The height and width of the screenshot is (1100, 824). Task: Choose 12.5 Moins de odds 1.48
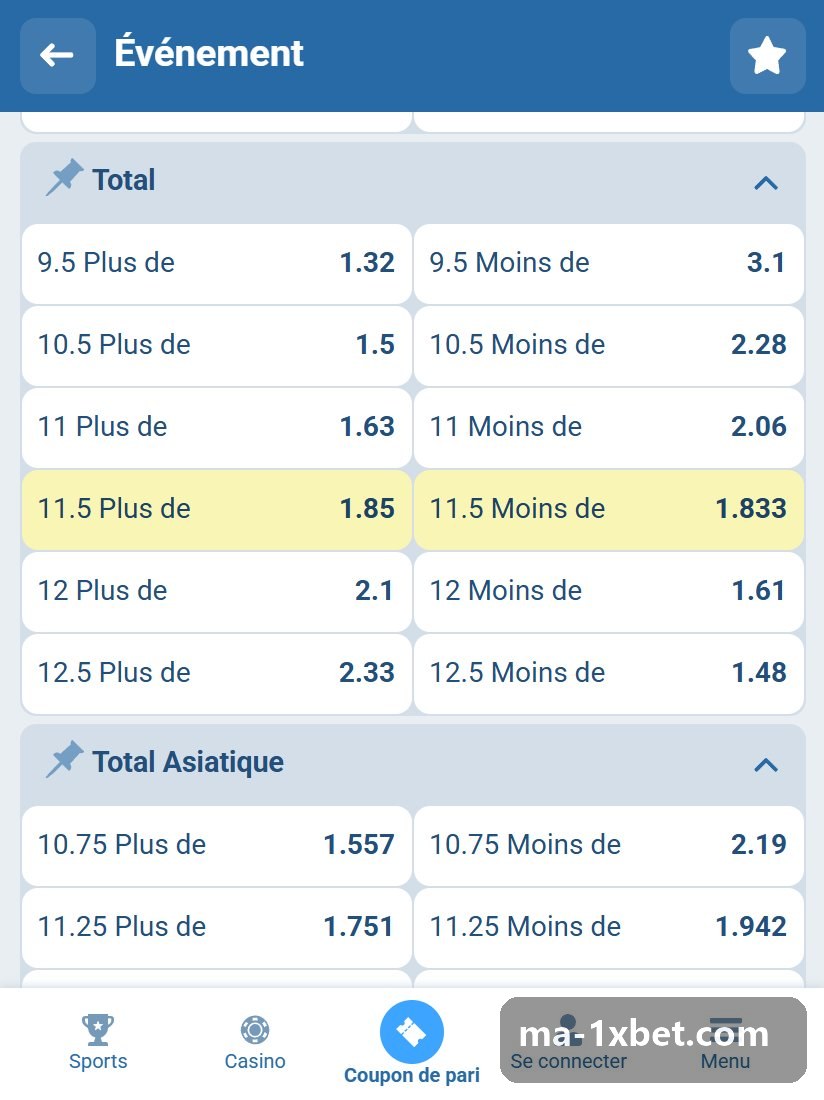[x=609, y=673]
